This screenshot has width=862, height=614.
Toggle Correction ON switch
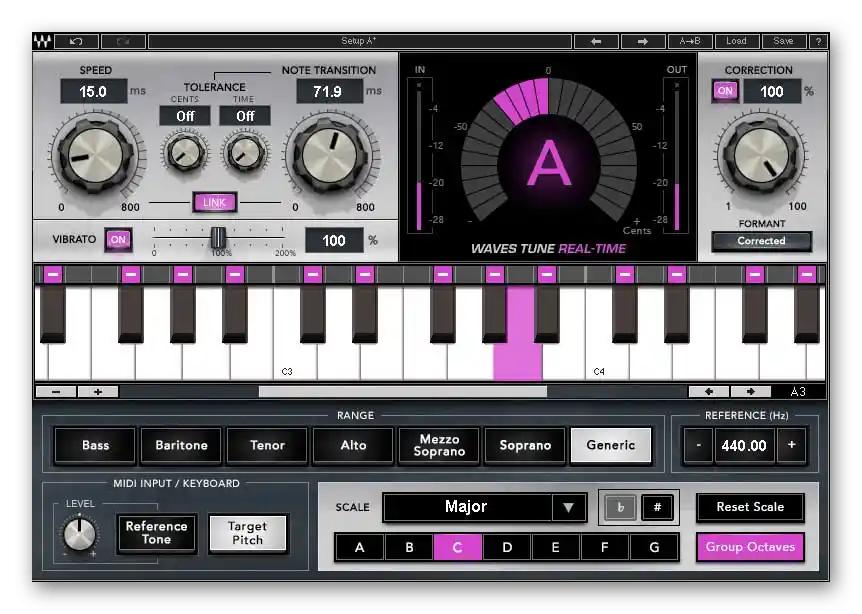pos(725,91)
